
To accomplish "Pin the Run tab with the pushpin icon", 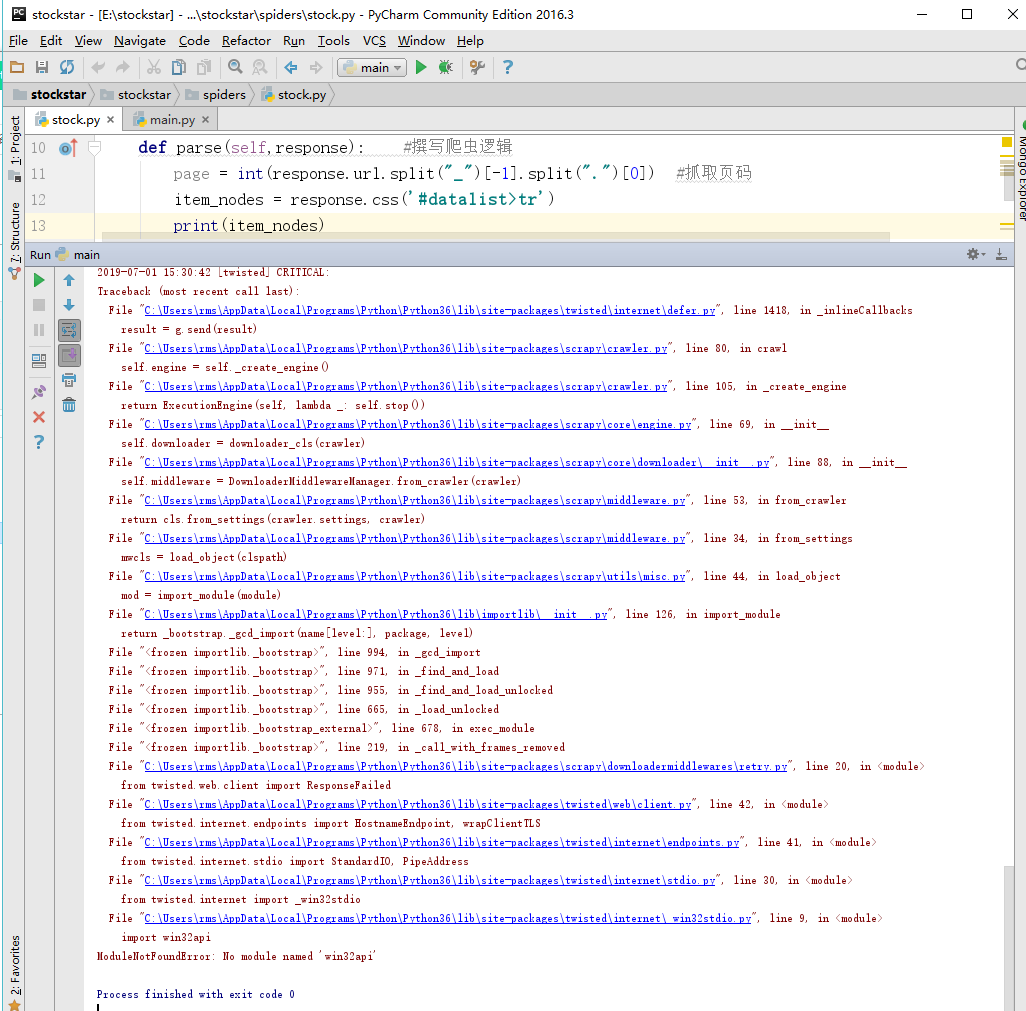I will 39,392.
